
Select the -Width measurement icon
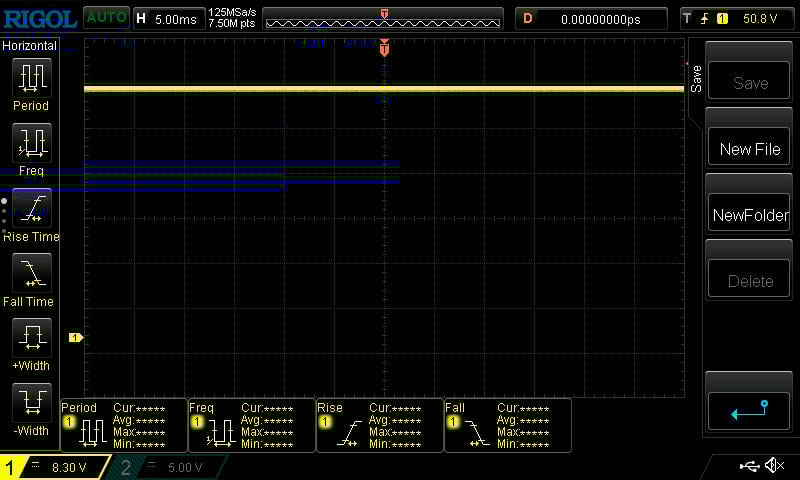(x=32, y=402)
